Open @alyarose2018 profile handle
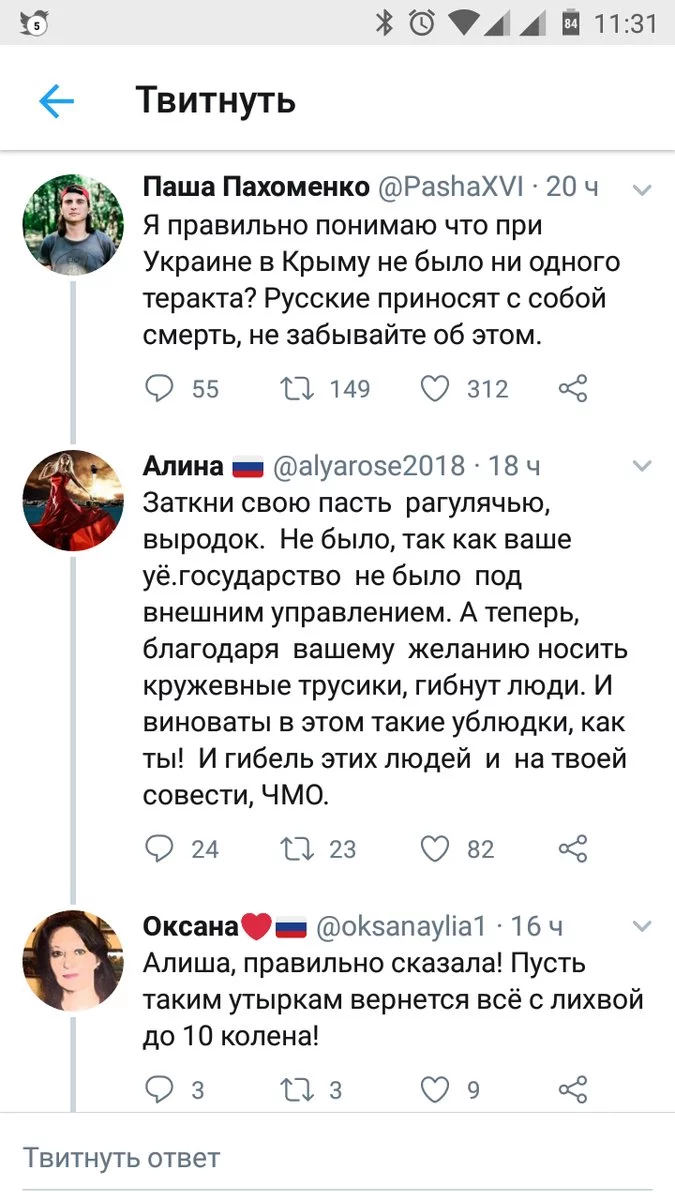The image size is (675, 1200). coord(368,466)
